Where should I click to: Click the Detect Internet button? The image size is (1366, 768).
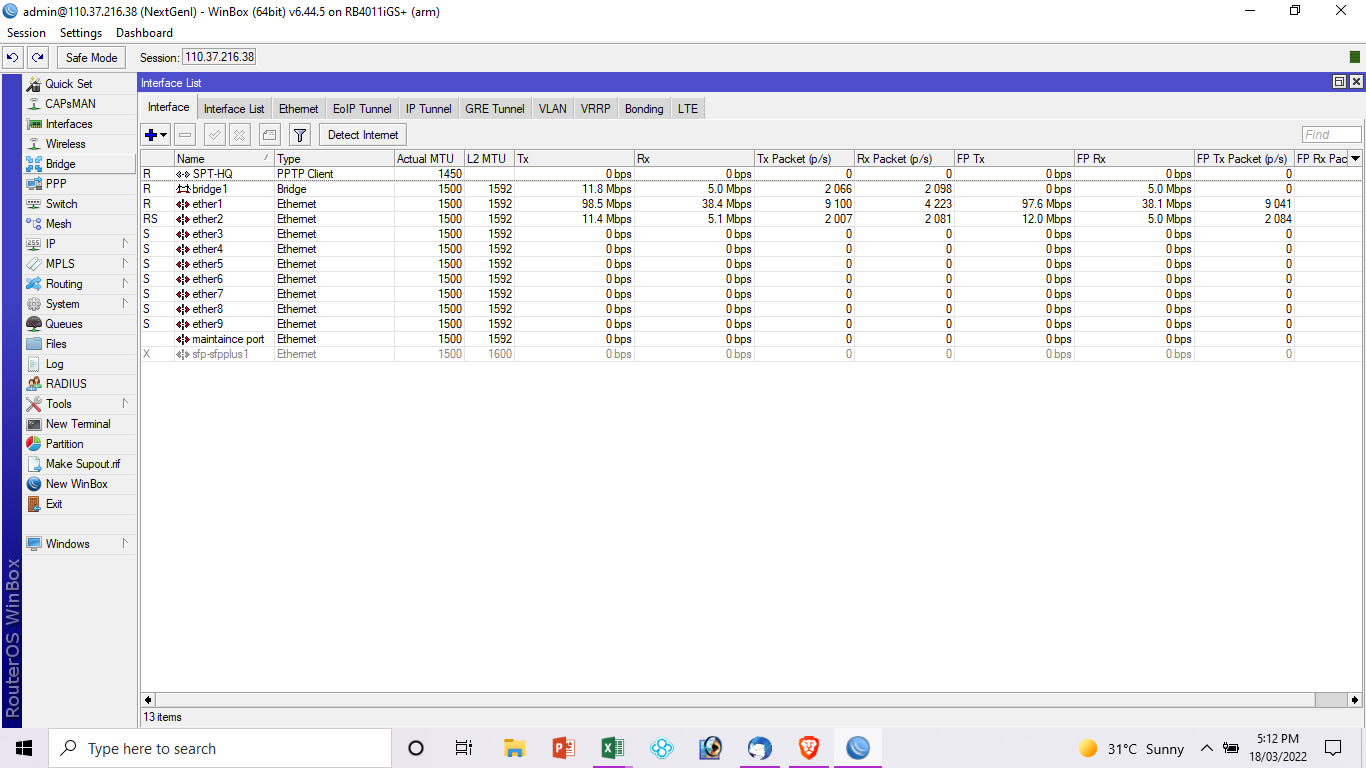pyautogui.click(x=362, y=135)
